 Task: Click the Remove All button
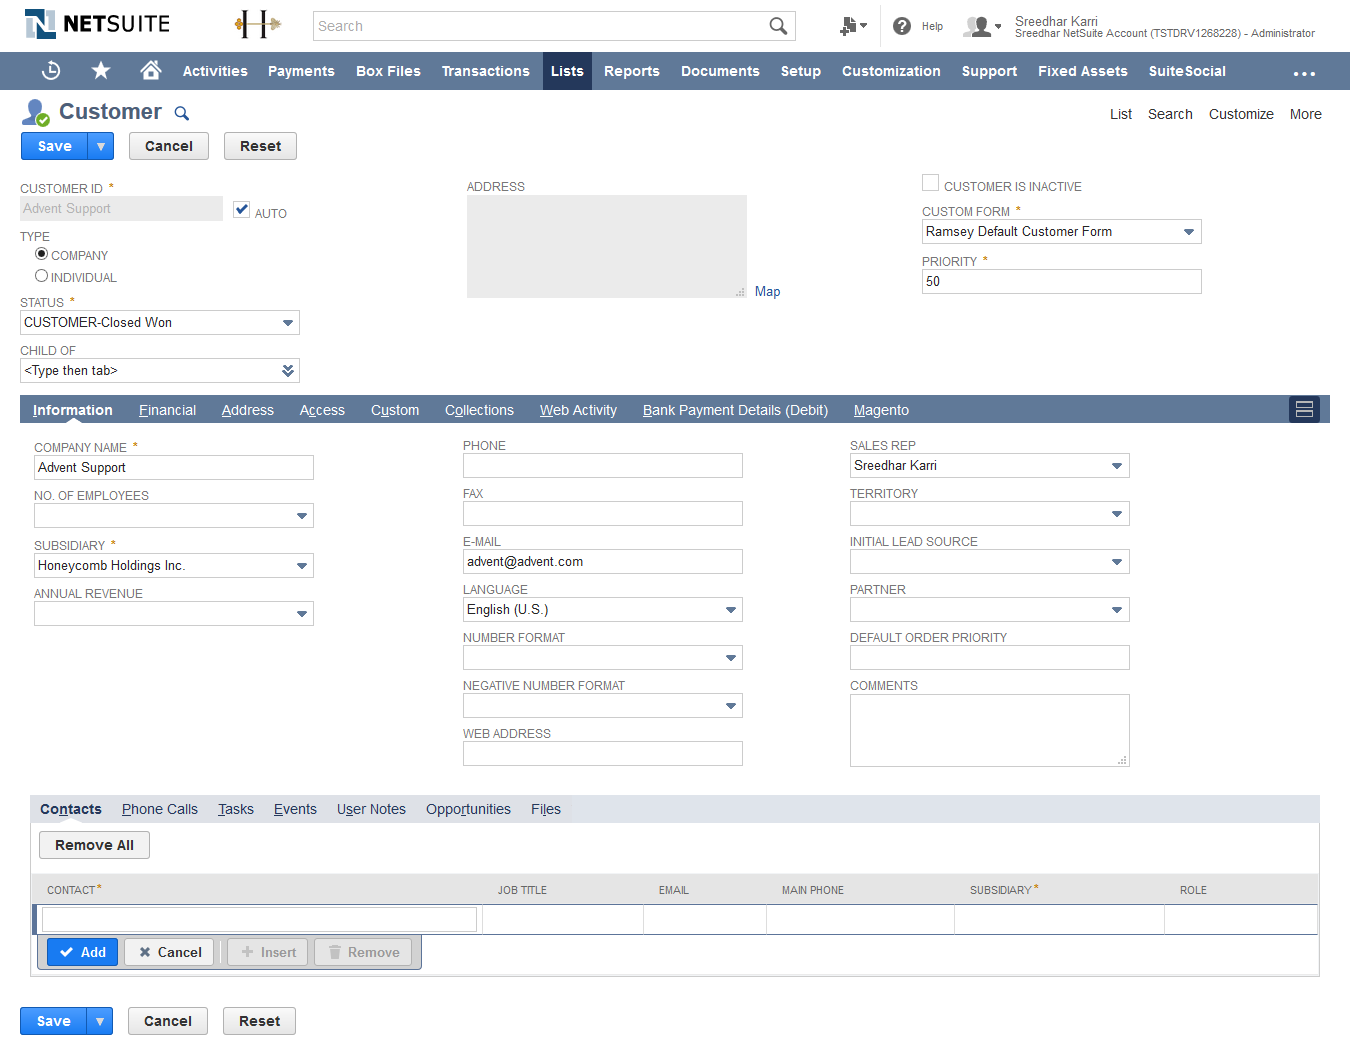coord(95,845)
